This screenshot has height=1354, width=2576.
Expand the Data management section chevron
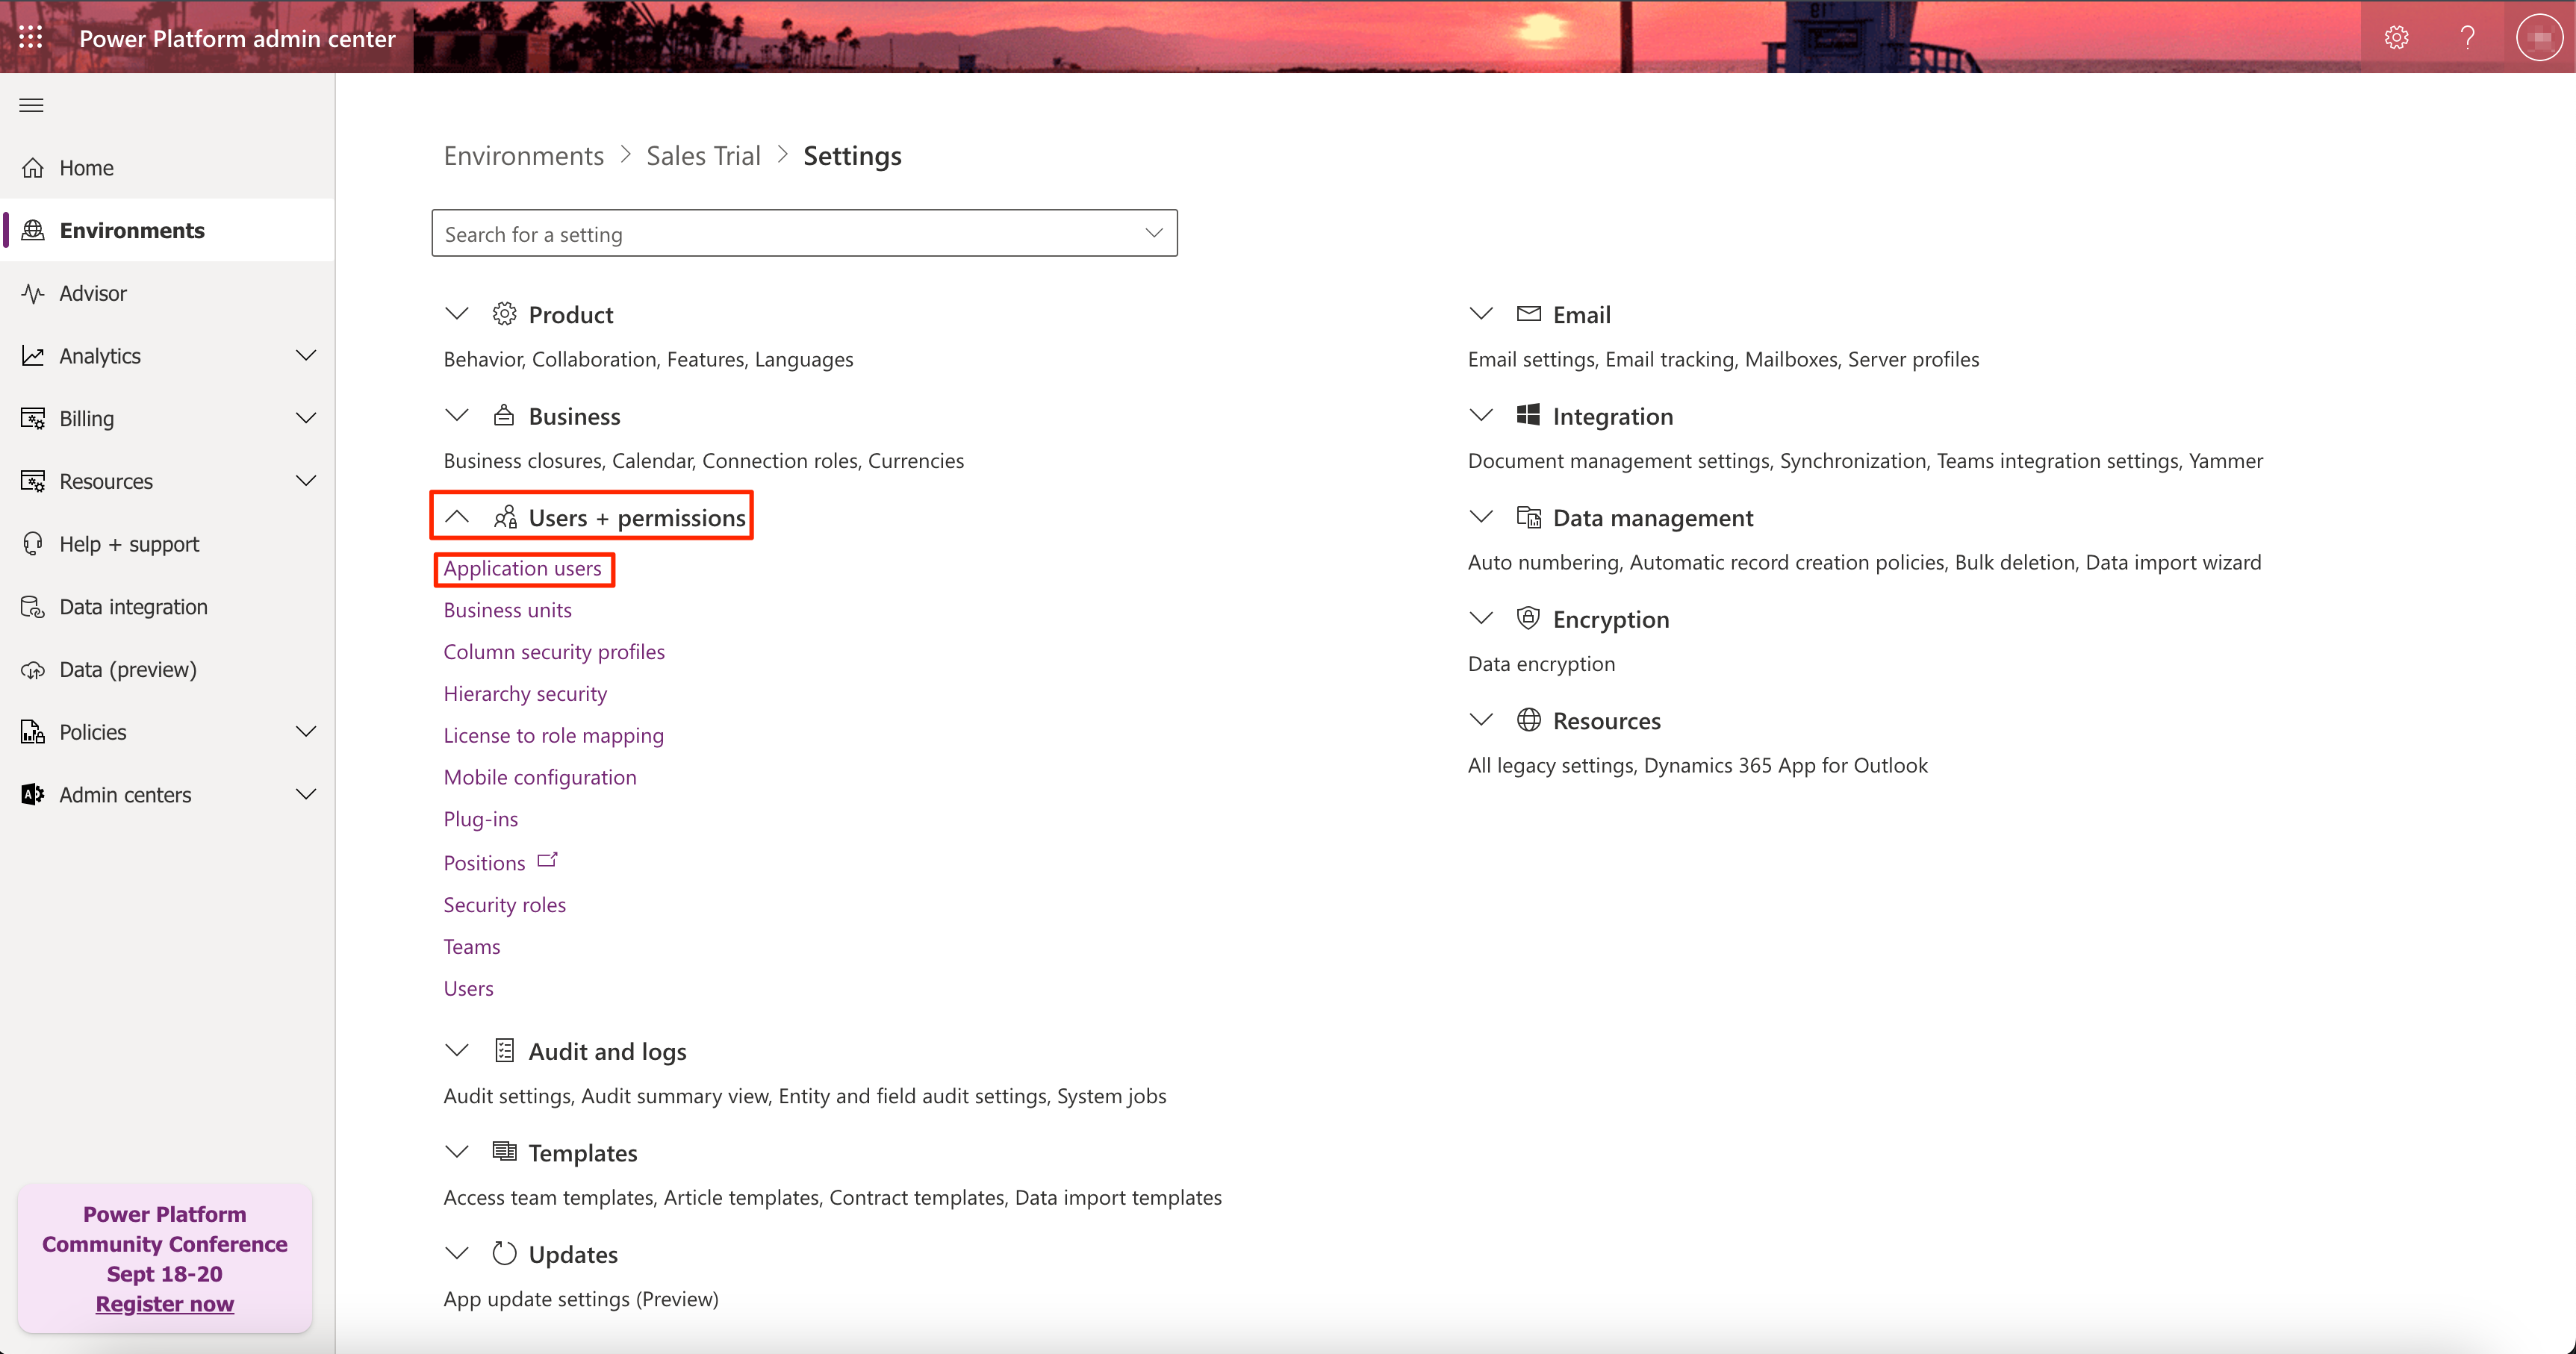click(1481, 517)
